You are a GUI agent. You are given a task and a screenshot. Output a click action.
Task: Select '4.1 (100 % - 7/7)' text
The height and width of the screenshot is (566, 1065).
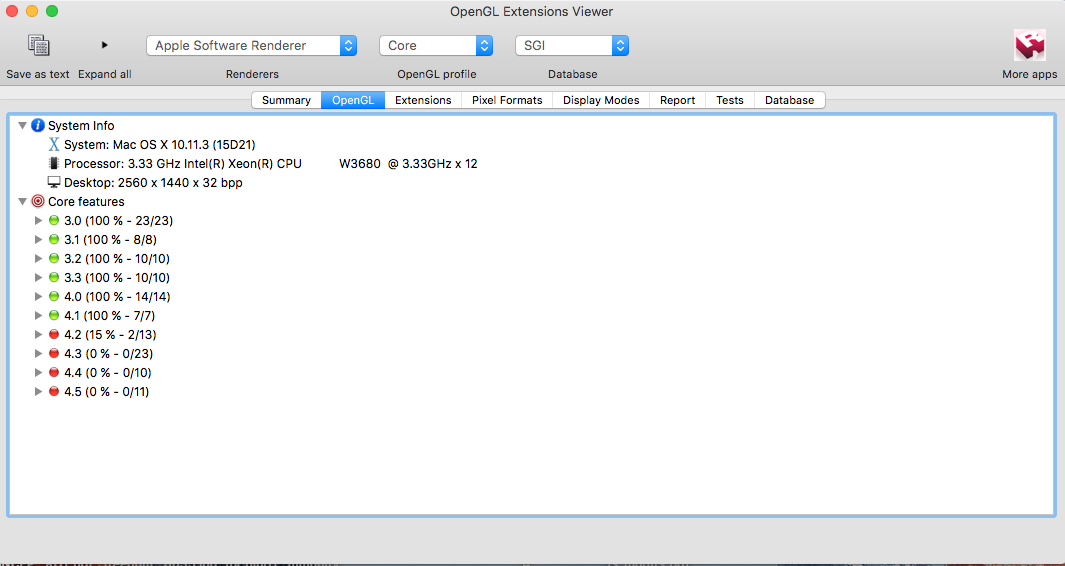coord(111,316)
